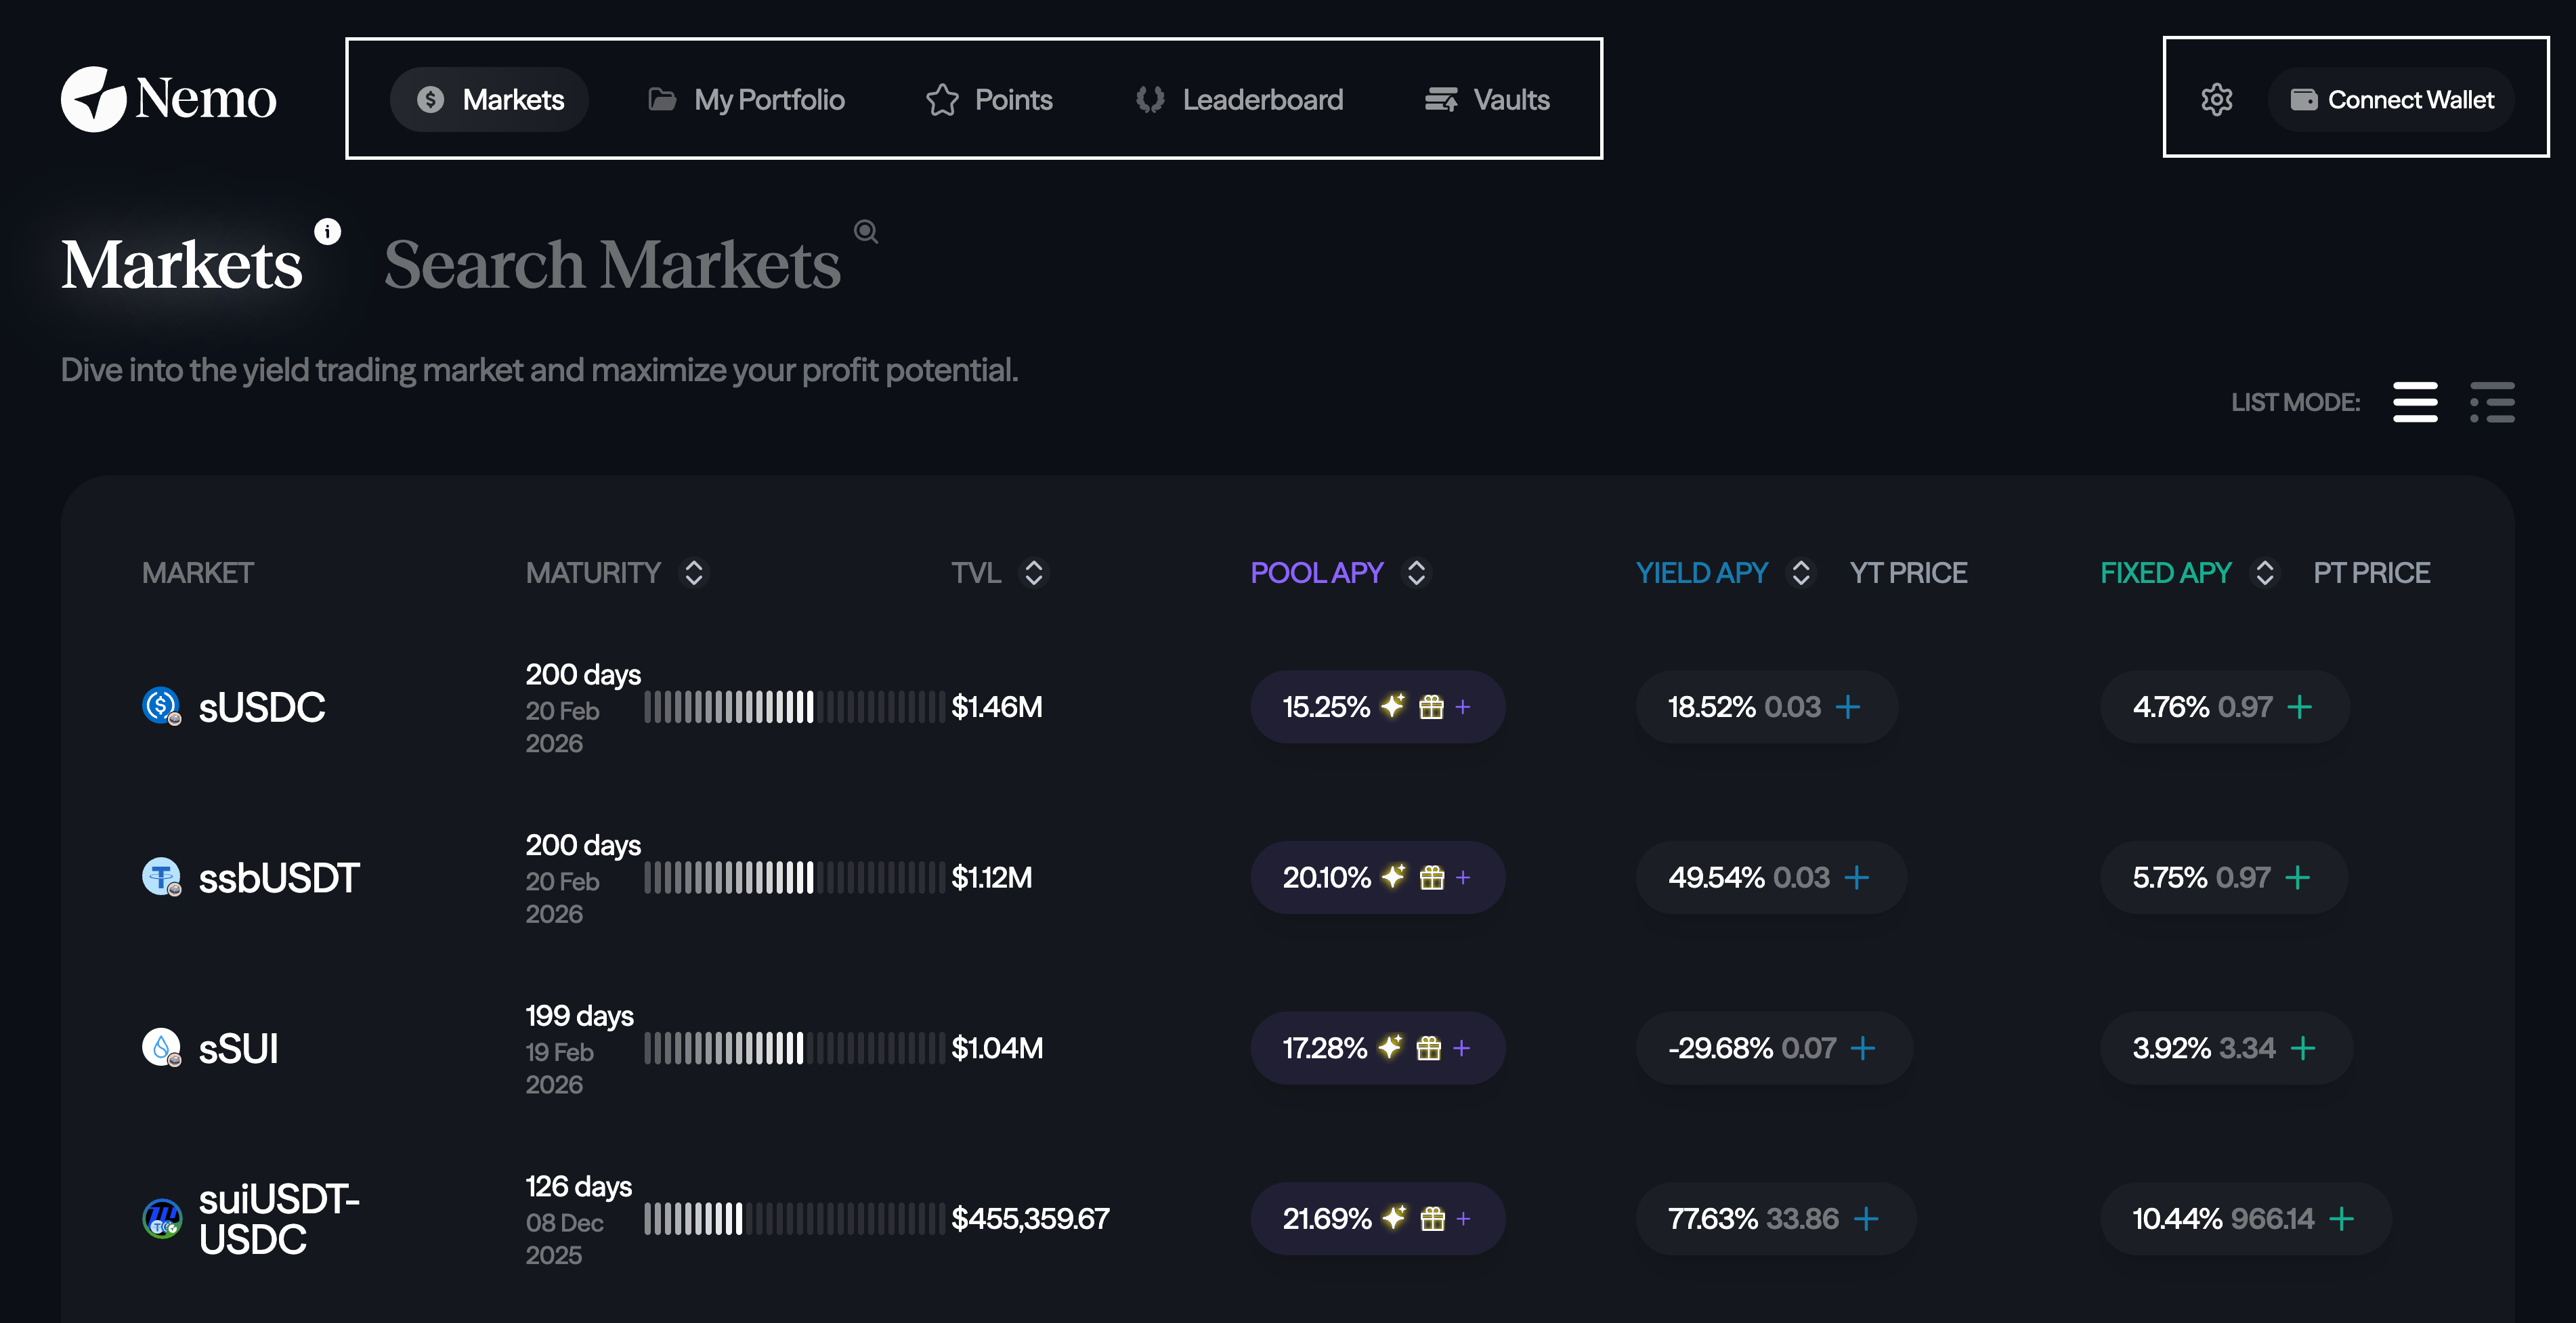Image resolution: width=2576 pixels, height=1323 pixels.
Task: Click the 10.44% fixed APY value
Action: coord(2177,1219)
